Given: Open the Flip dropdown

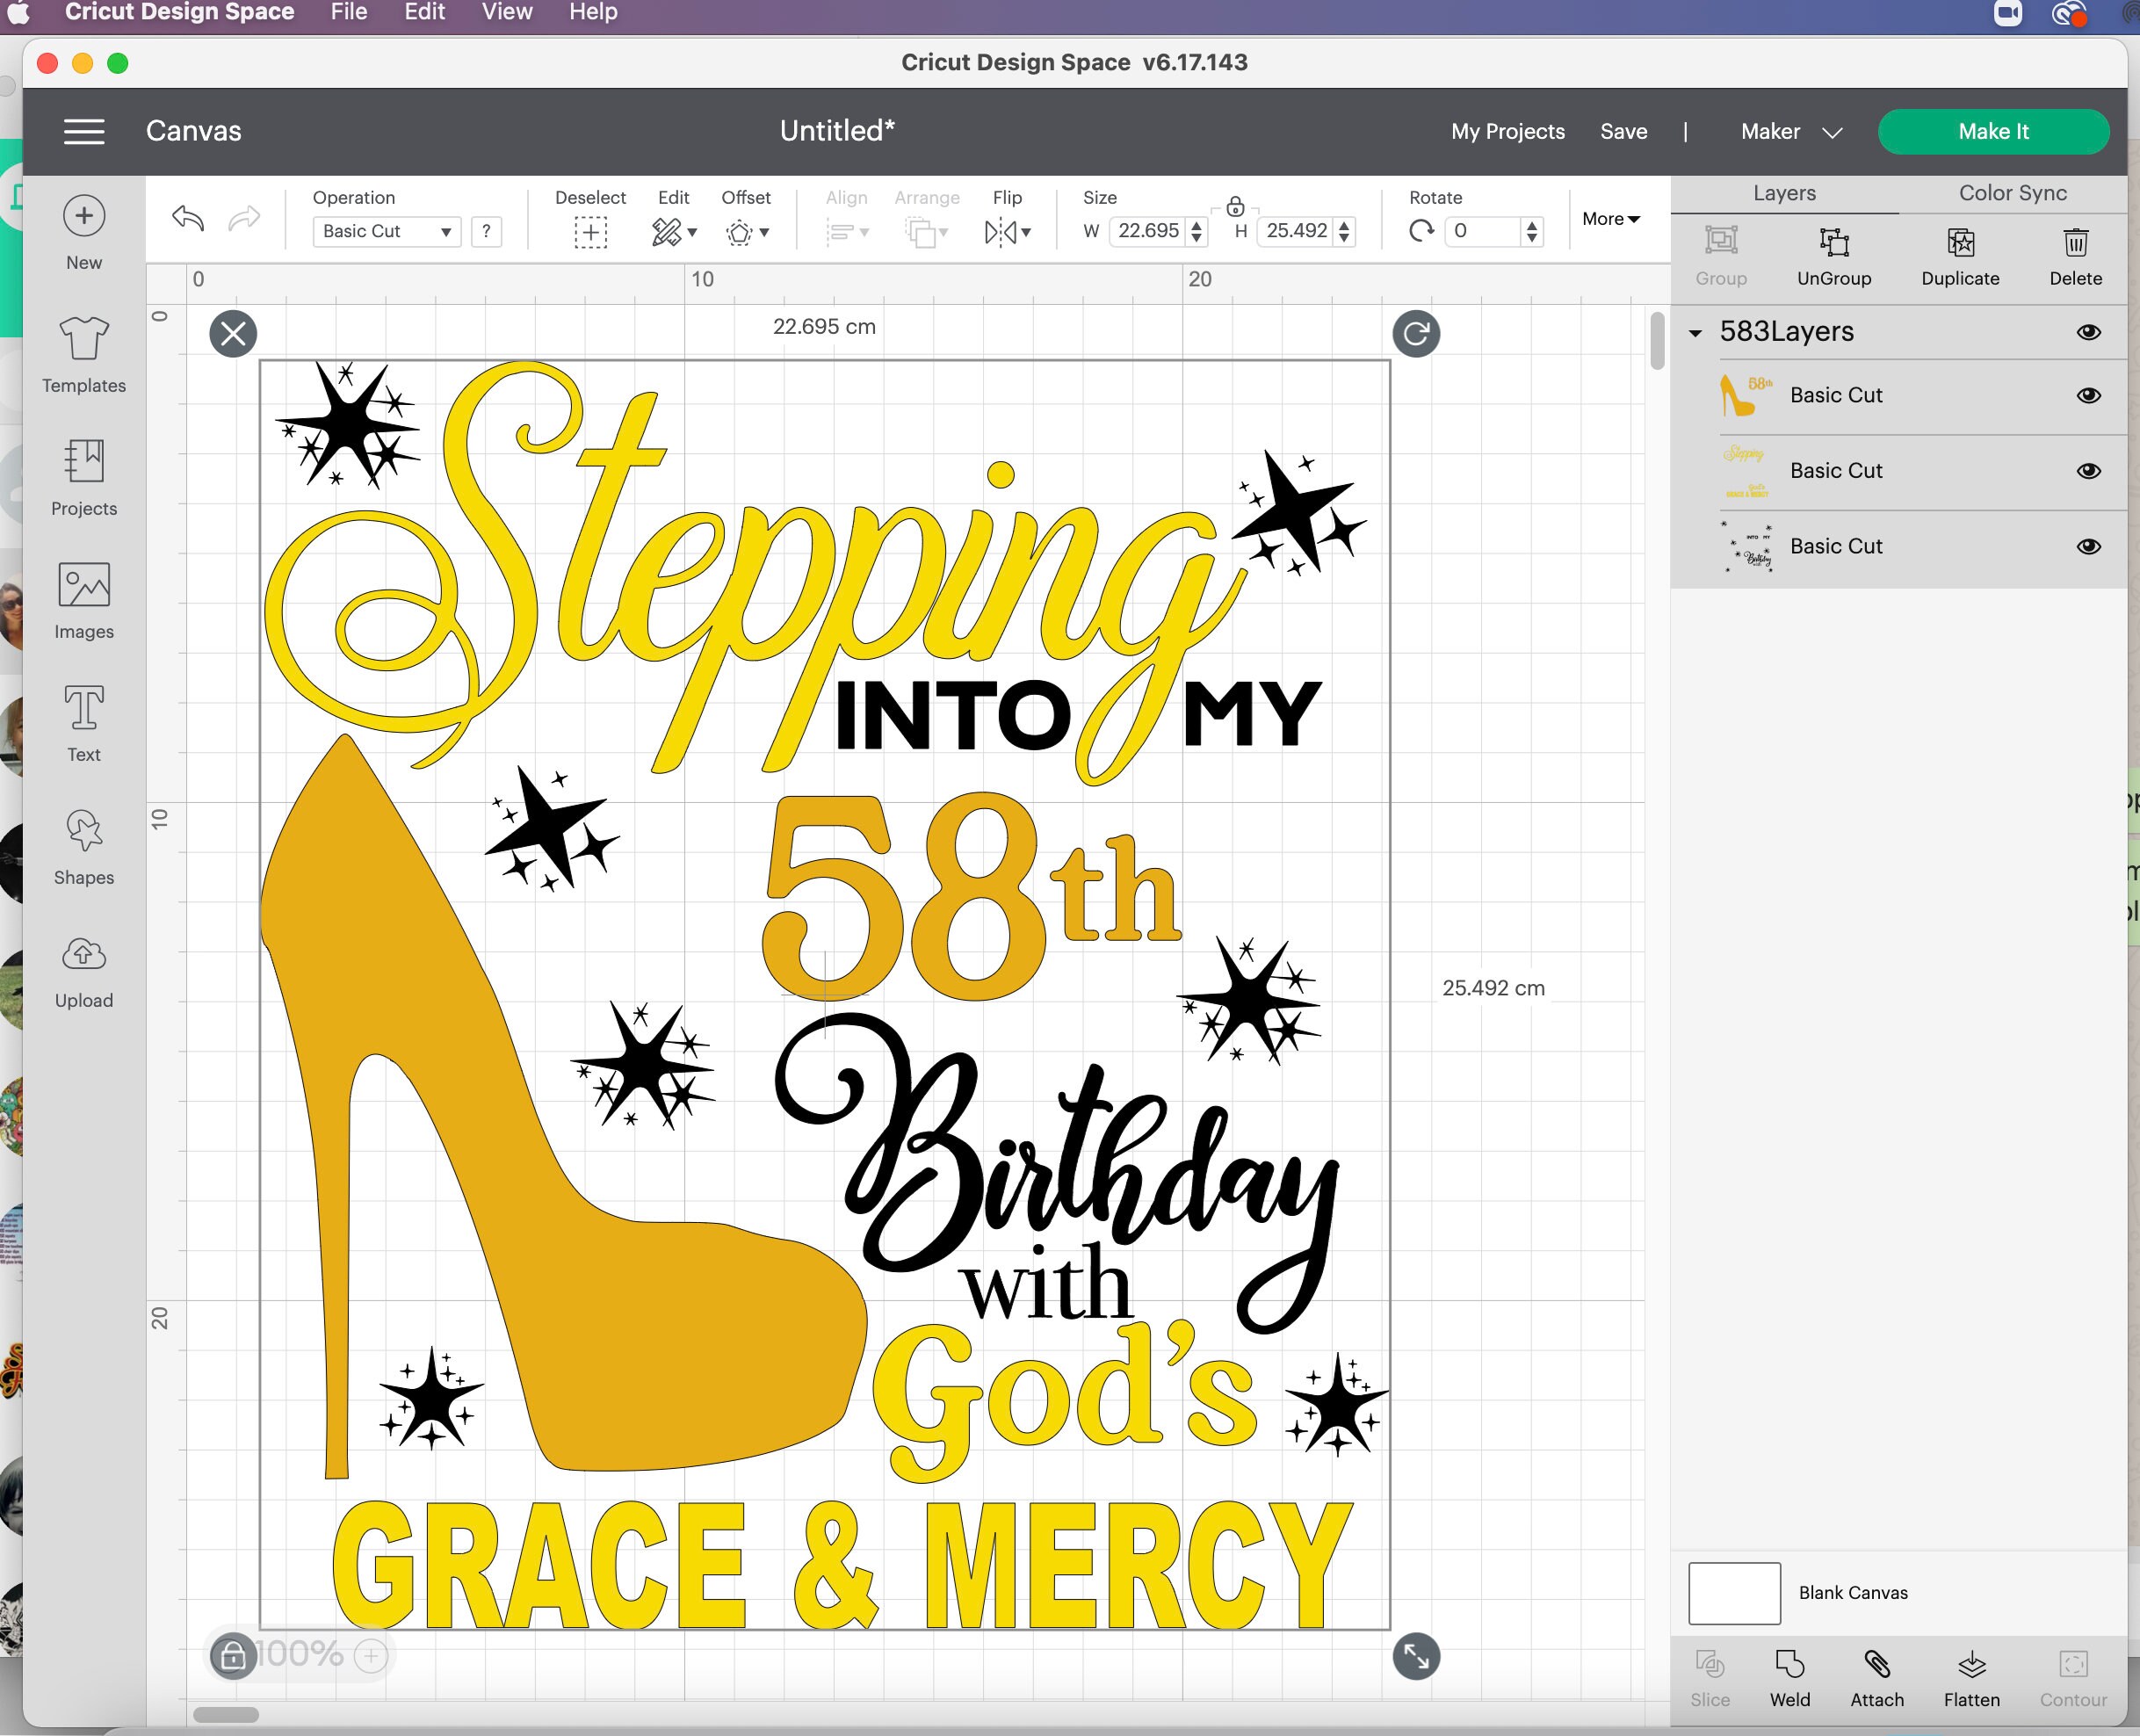Looking at the screenshot, I should point(1007,233).
